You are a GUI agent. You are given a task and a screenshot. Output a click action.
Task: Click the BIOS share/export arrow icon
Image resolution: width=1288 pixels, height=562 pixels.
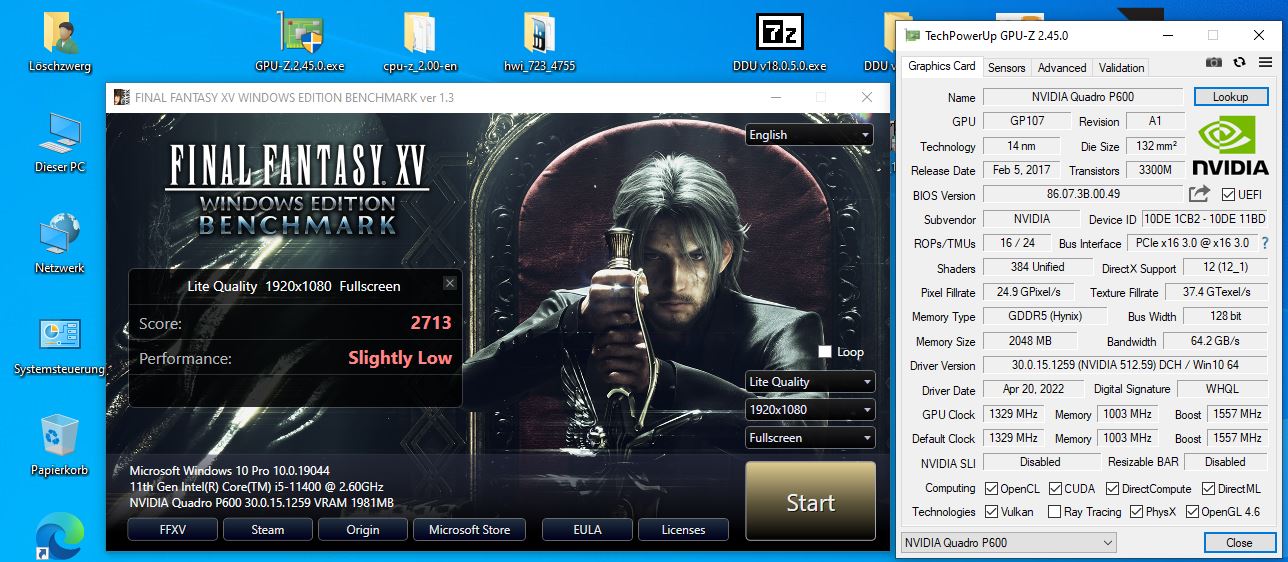tap(1199, 193)
